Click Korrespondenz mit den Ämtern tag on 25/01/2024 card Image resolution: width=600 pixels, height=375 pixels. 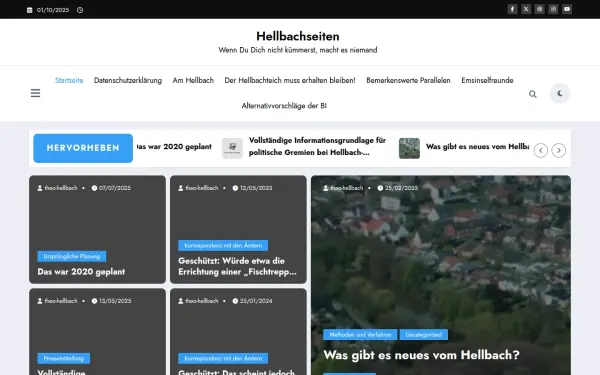coord(223,359)
